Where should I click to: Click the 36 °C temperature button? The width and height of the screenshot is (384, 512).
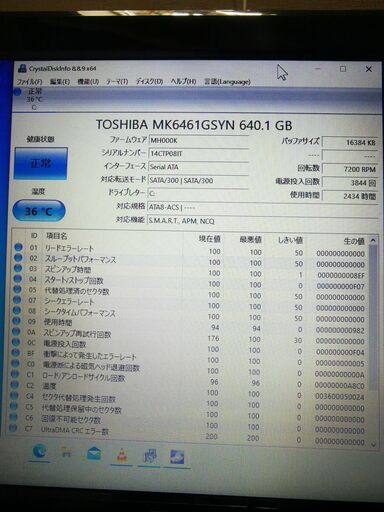point(39,211)
